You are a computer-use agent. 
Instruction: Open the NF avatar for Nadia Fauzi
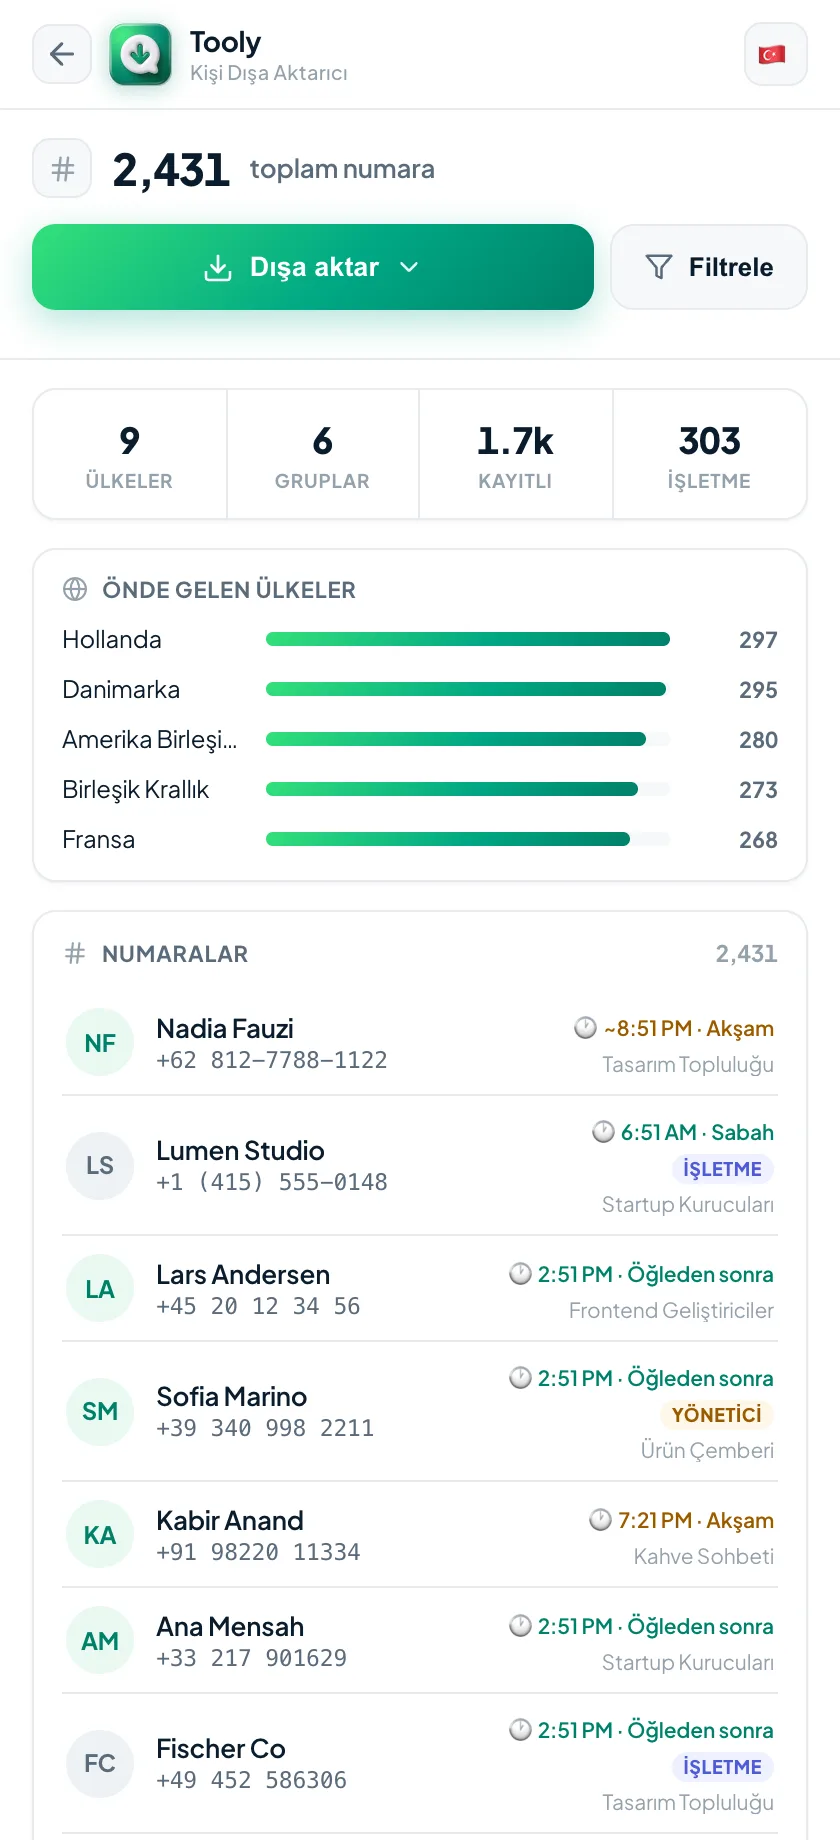[100, 1043]
